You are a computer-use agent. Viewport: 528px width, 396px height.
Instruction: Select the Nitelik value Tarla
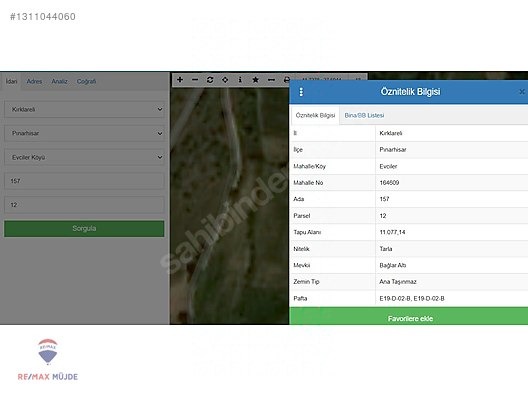pyautogui.click(x=386, y=249)
